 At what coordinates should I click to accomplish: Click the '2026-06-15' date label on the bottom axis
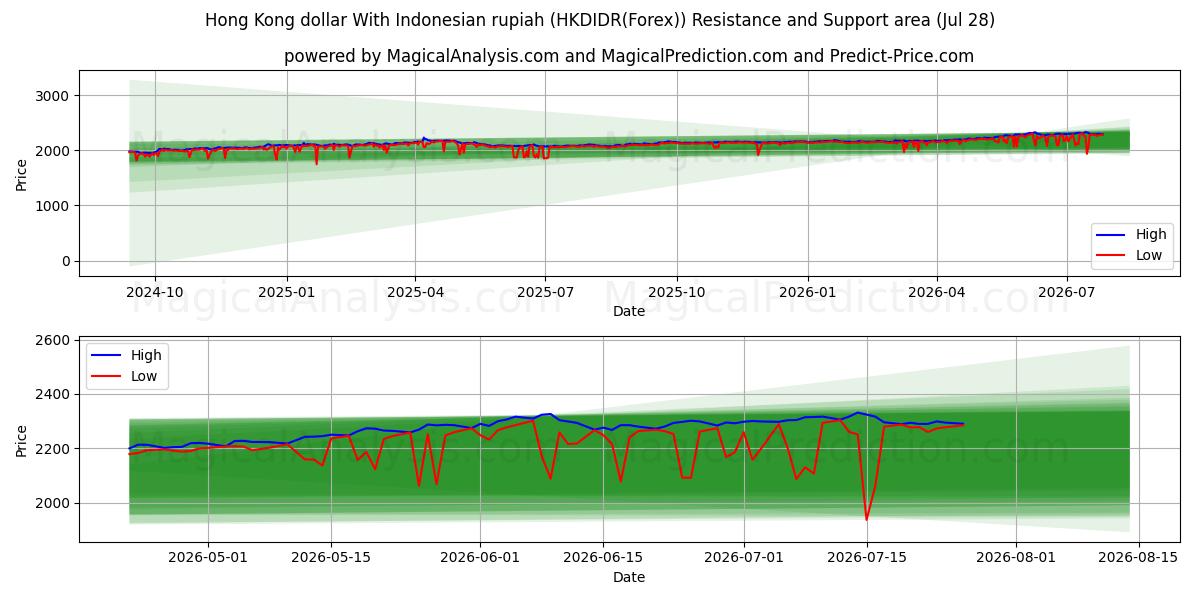(x=603, y=558)
